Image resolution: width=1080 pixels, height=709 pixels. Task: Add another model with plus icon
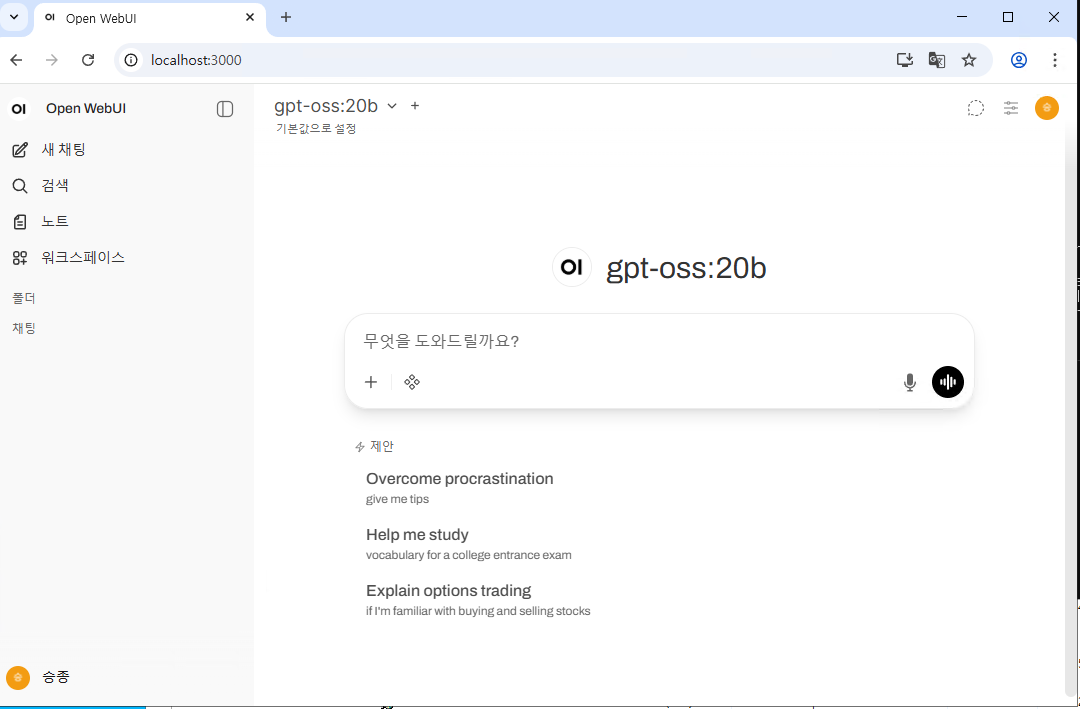(415, 105)
